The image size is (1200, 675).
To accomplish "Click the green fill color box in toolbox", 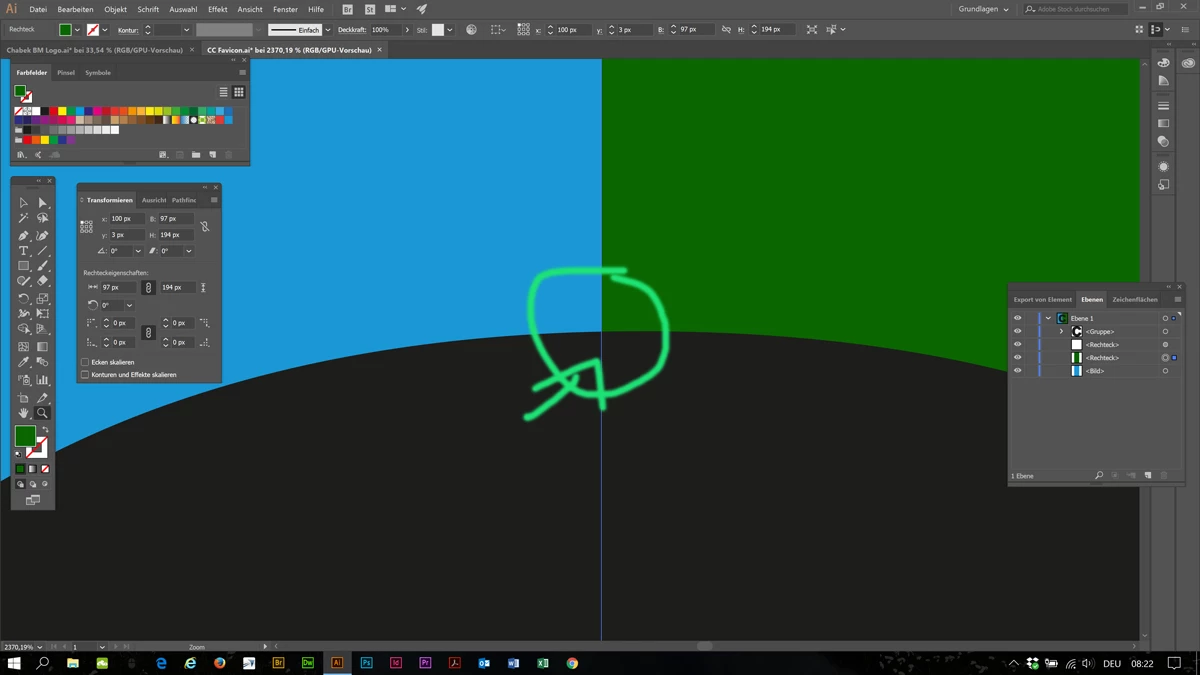I will tap(25, 436).
